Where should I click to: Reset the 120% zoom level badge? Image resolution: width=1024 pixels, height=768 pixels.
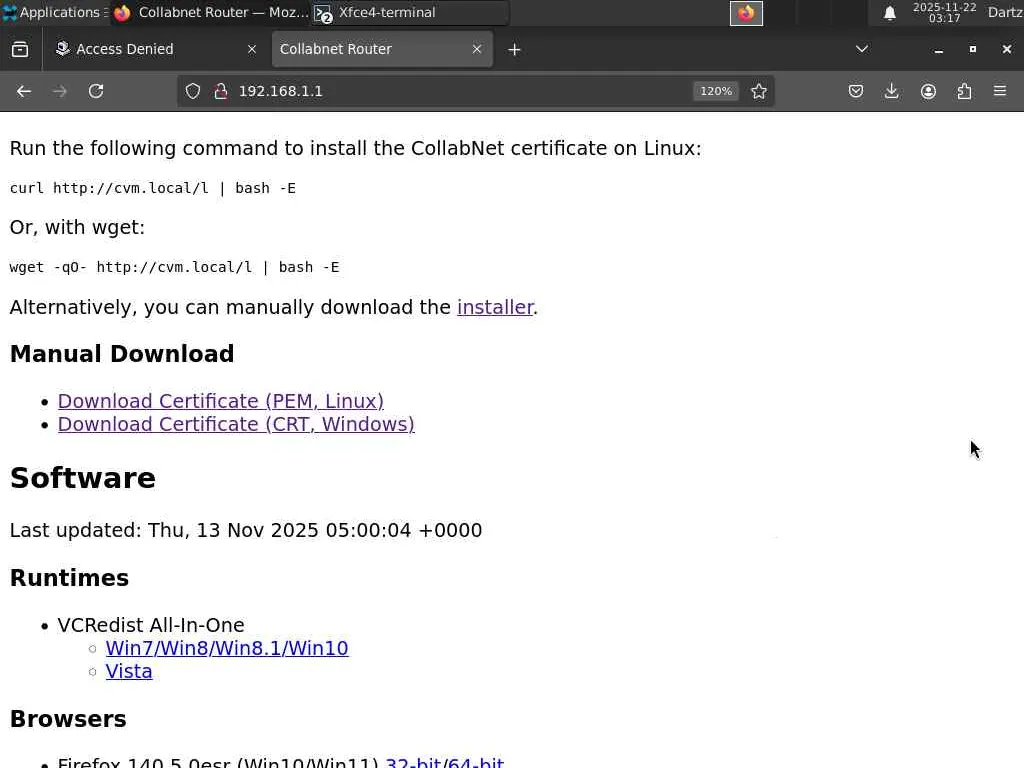716,91
